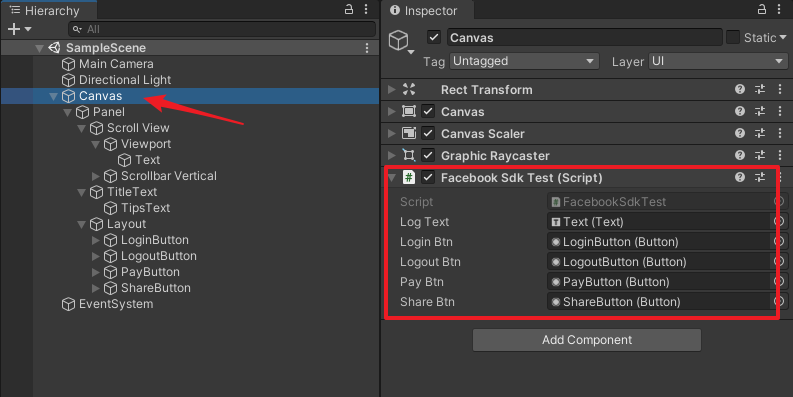793x397 pixels.
Task: Expand the LoginButton node
Action: pyautogui.click(x=96, y=240)
